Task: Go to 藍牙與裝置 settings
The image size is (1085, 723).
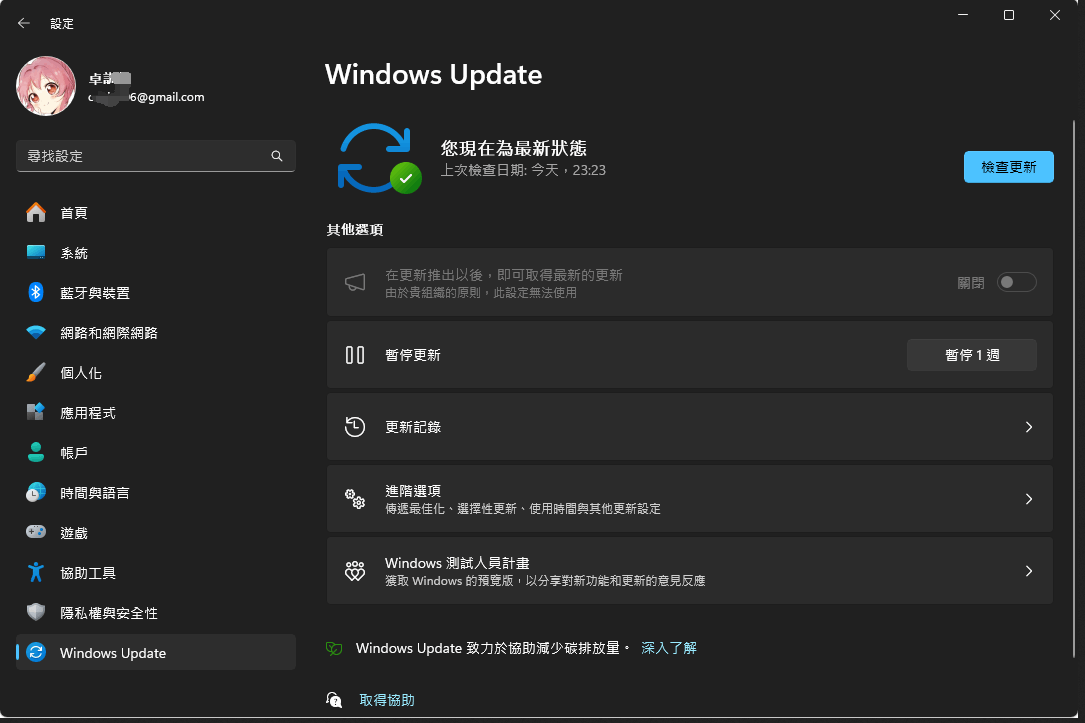Action: click(95, 293)
